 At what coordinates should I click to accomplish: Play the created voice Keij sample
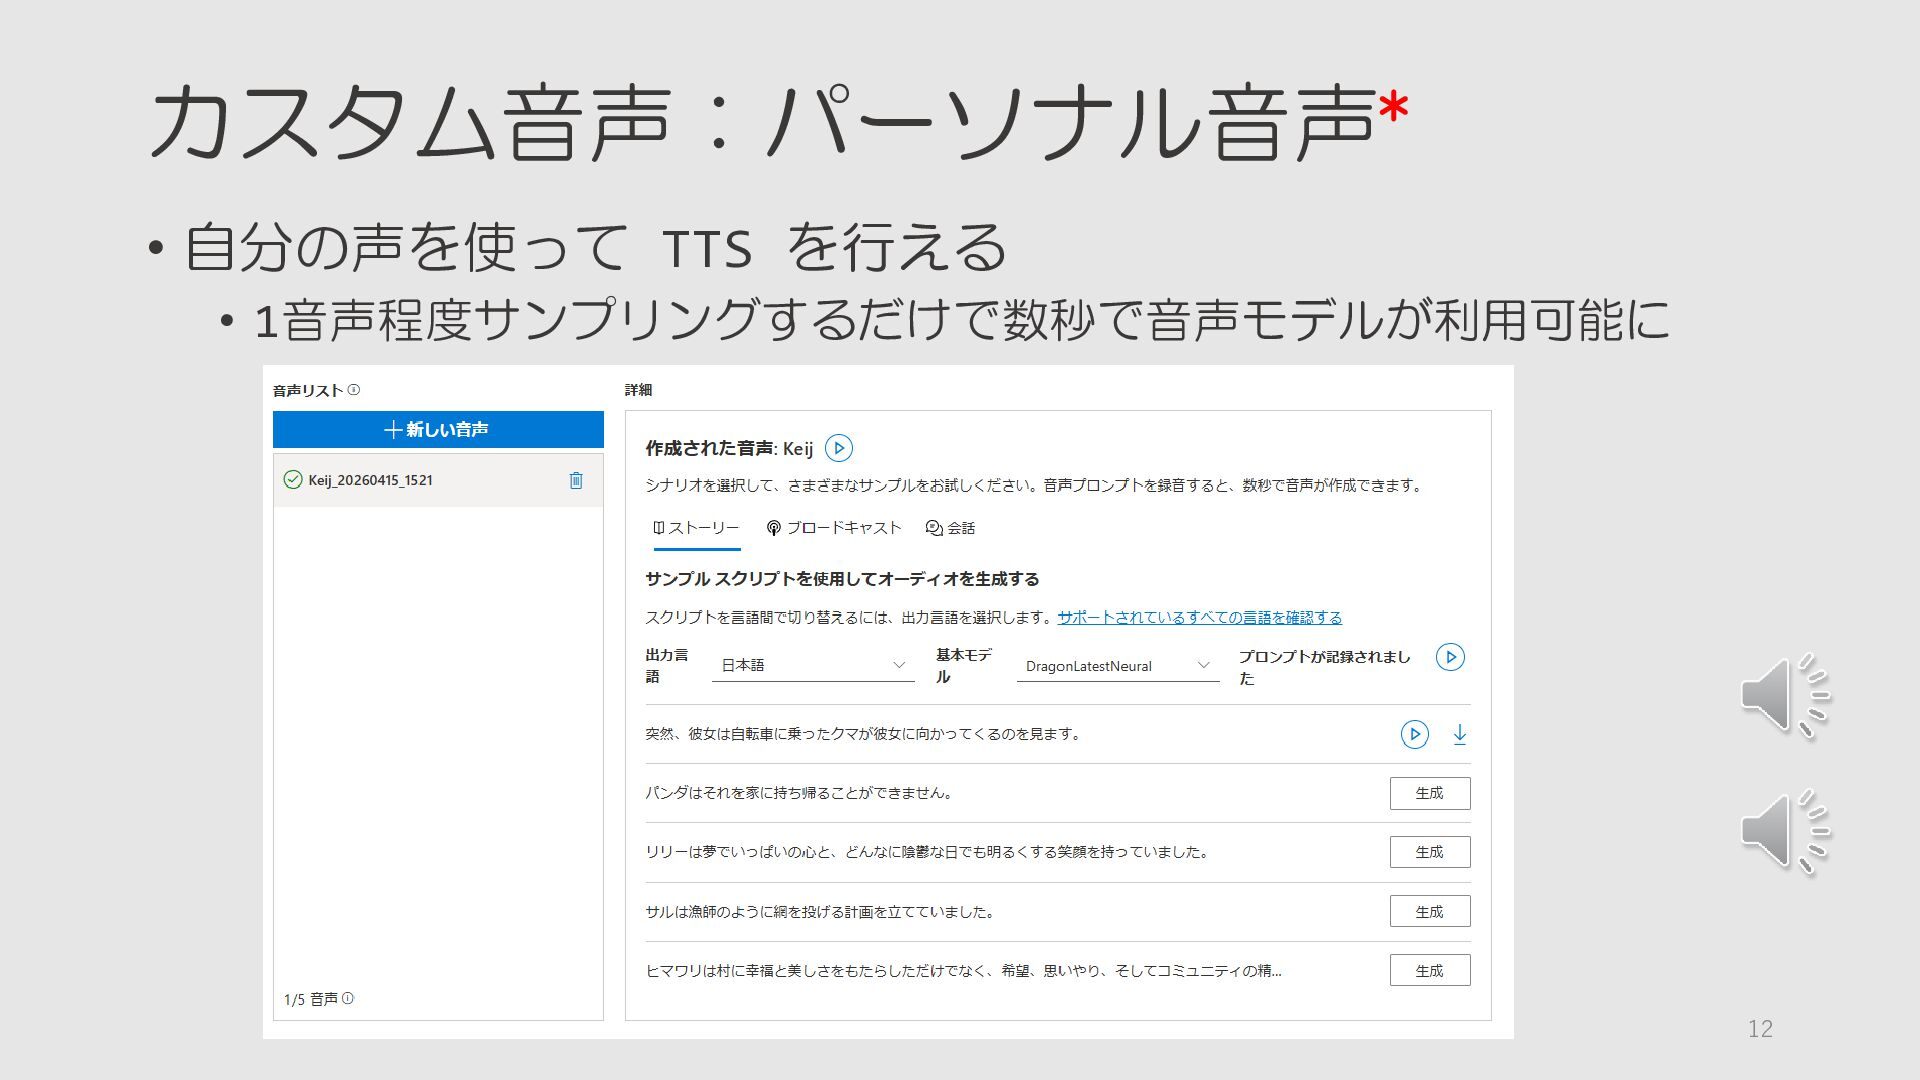[x=838, y=448]
